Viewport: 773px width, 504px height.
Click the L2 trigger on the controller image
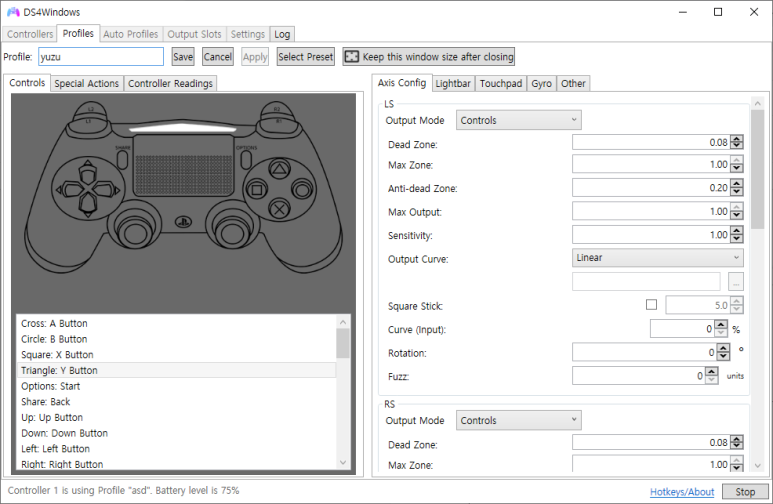[x=91, y=109]
